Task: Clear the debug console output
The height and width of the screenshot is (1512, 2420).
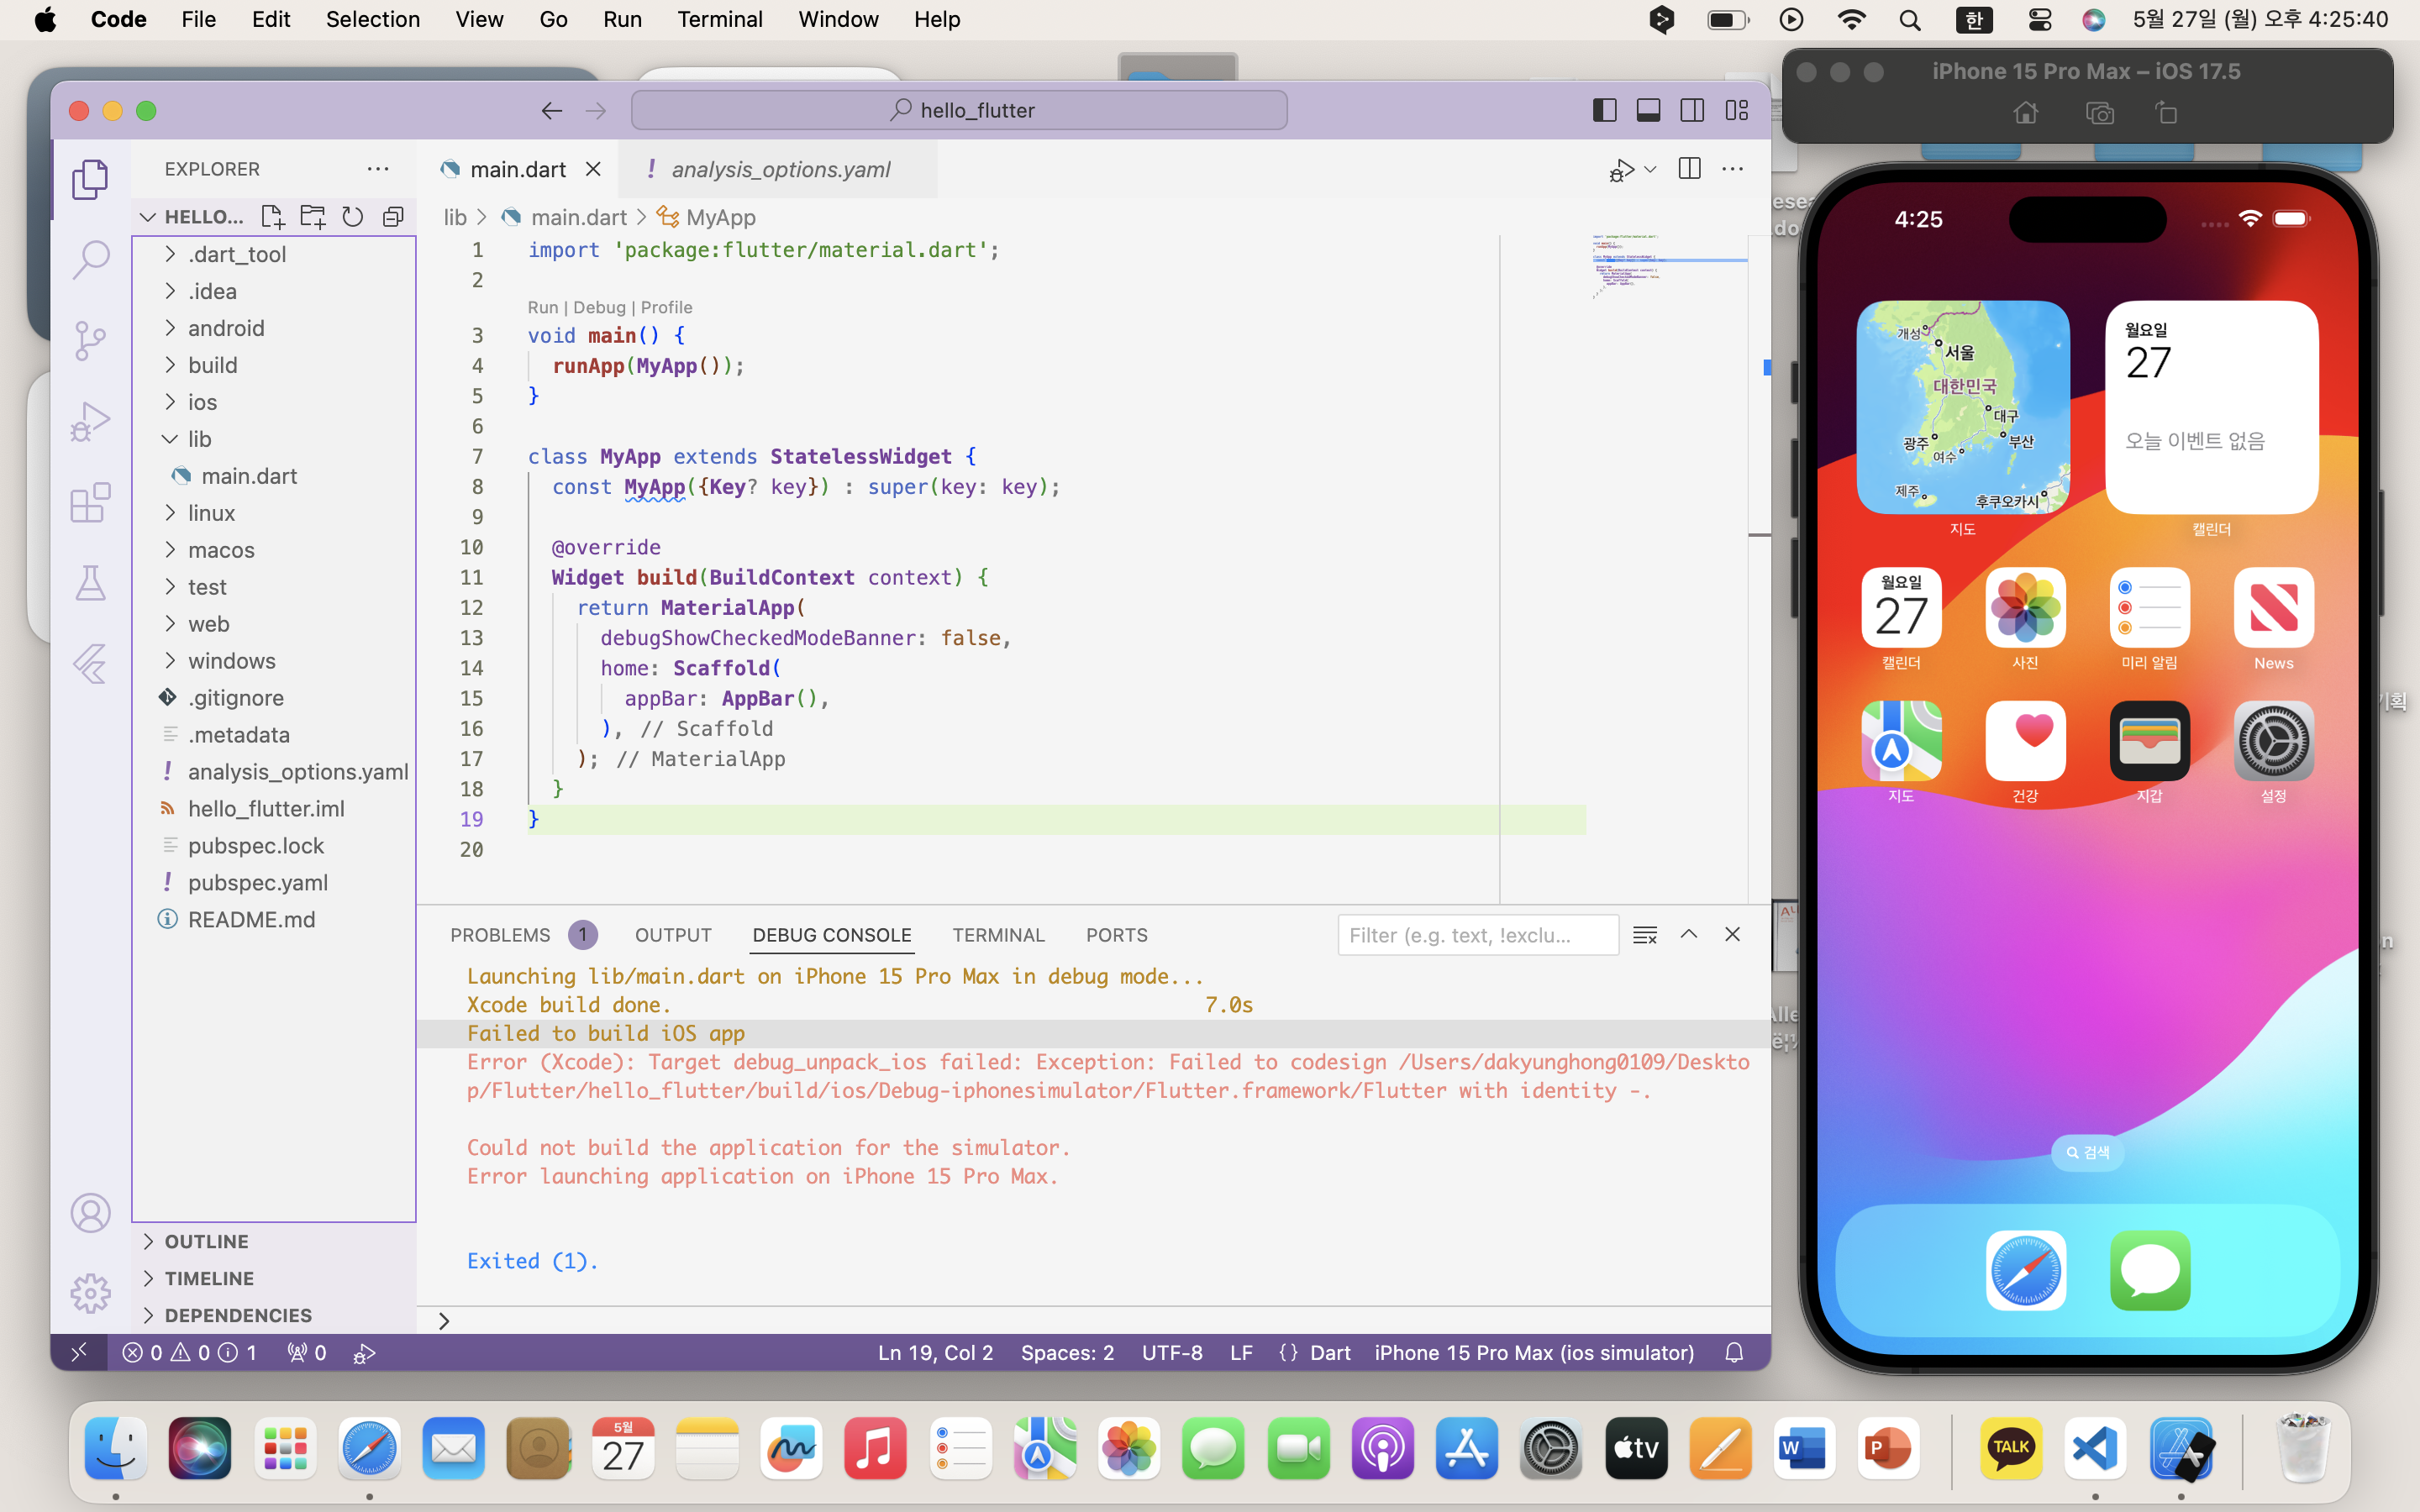Action: pos(1645,935)
